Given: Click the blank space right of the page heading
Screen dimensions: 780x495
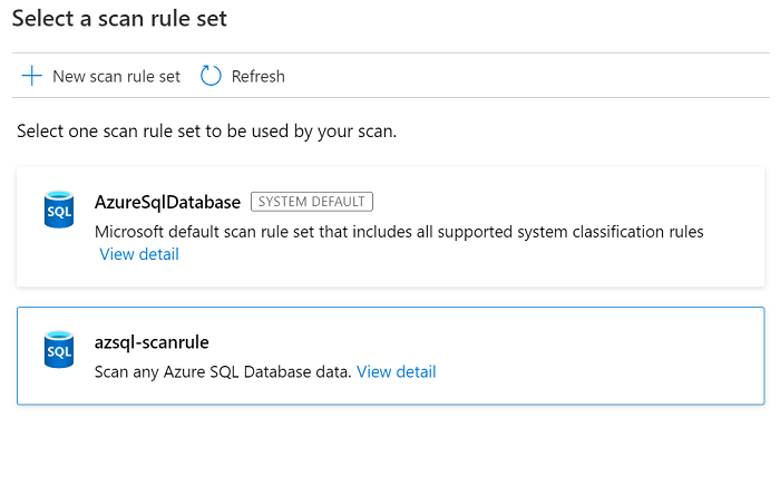Looking at the screenshot, I should [500, 20].
